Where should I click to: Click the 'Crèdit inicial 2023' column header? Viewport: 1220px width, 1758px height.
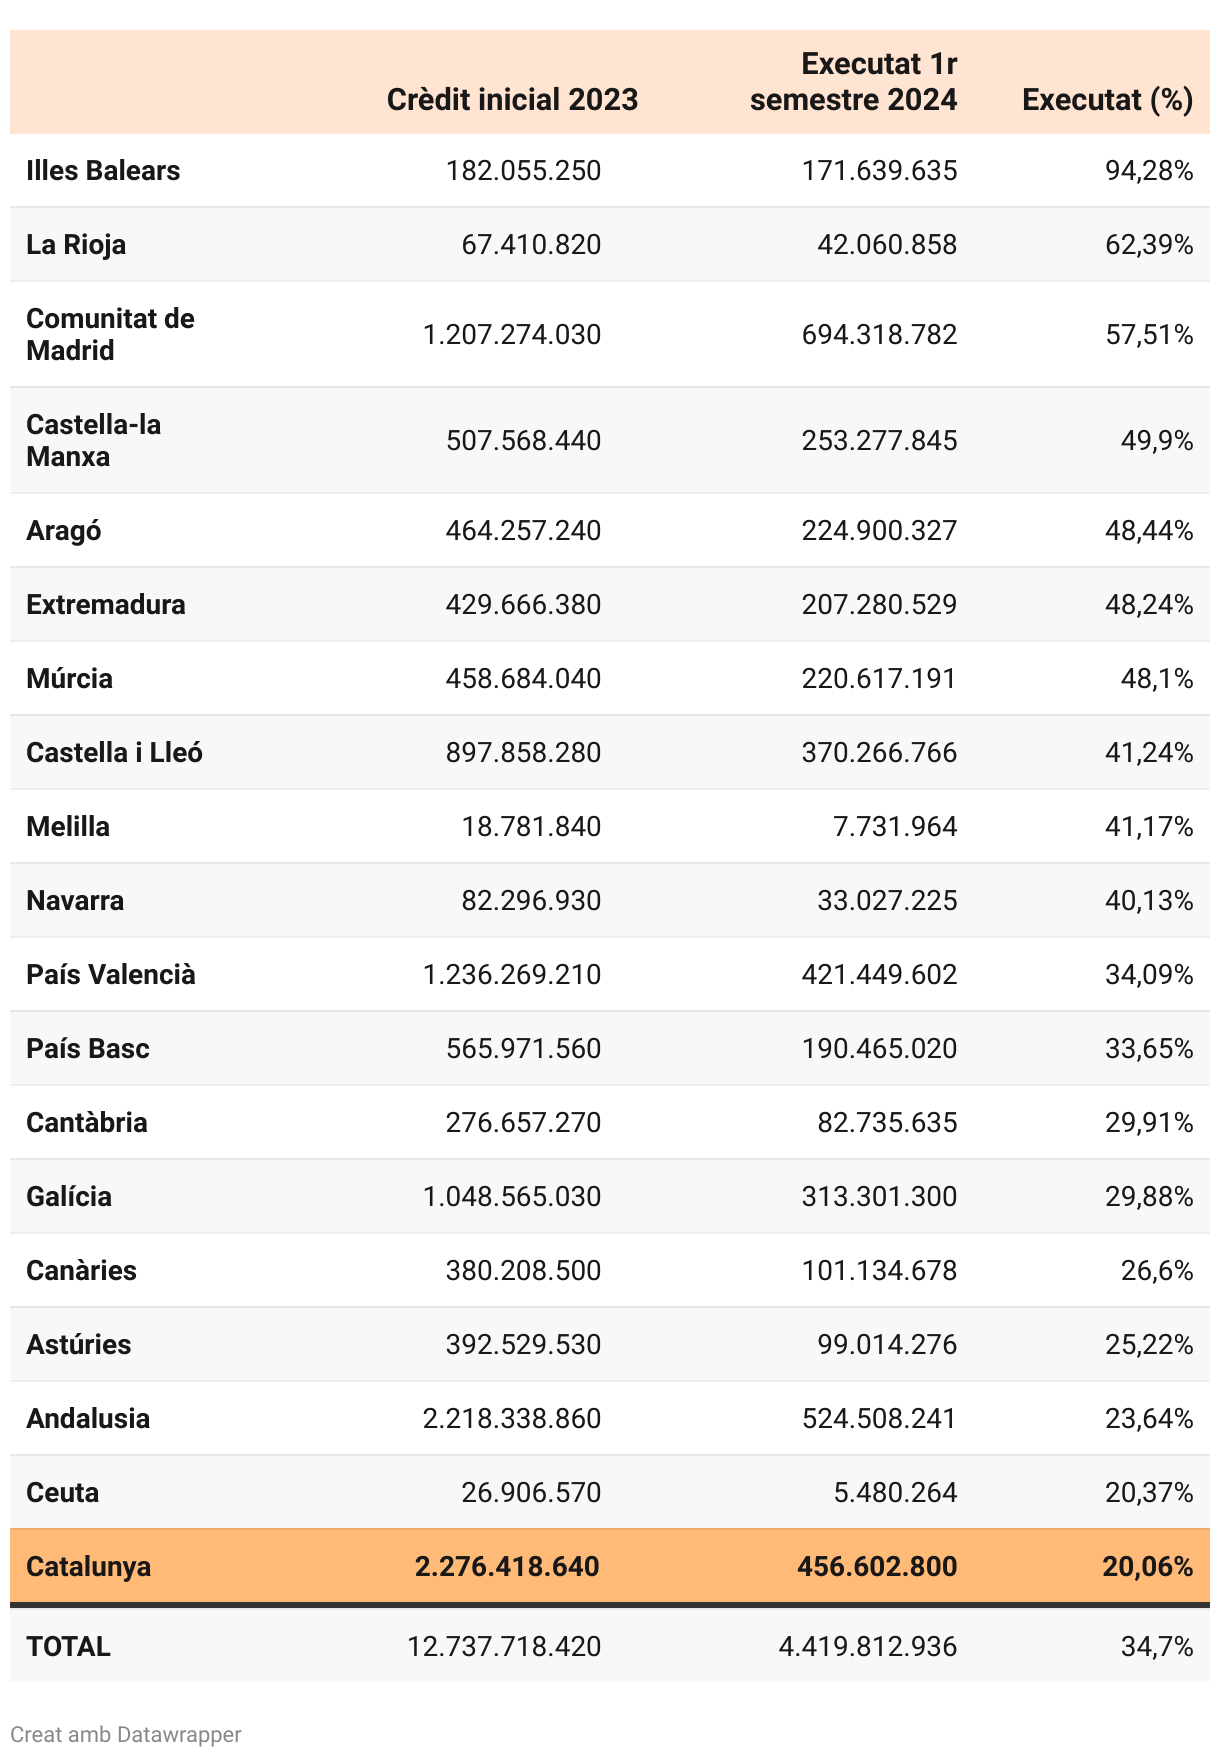pos(512,100)
